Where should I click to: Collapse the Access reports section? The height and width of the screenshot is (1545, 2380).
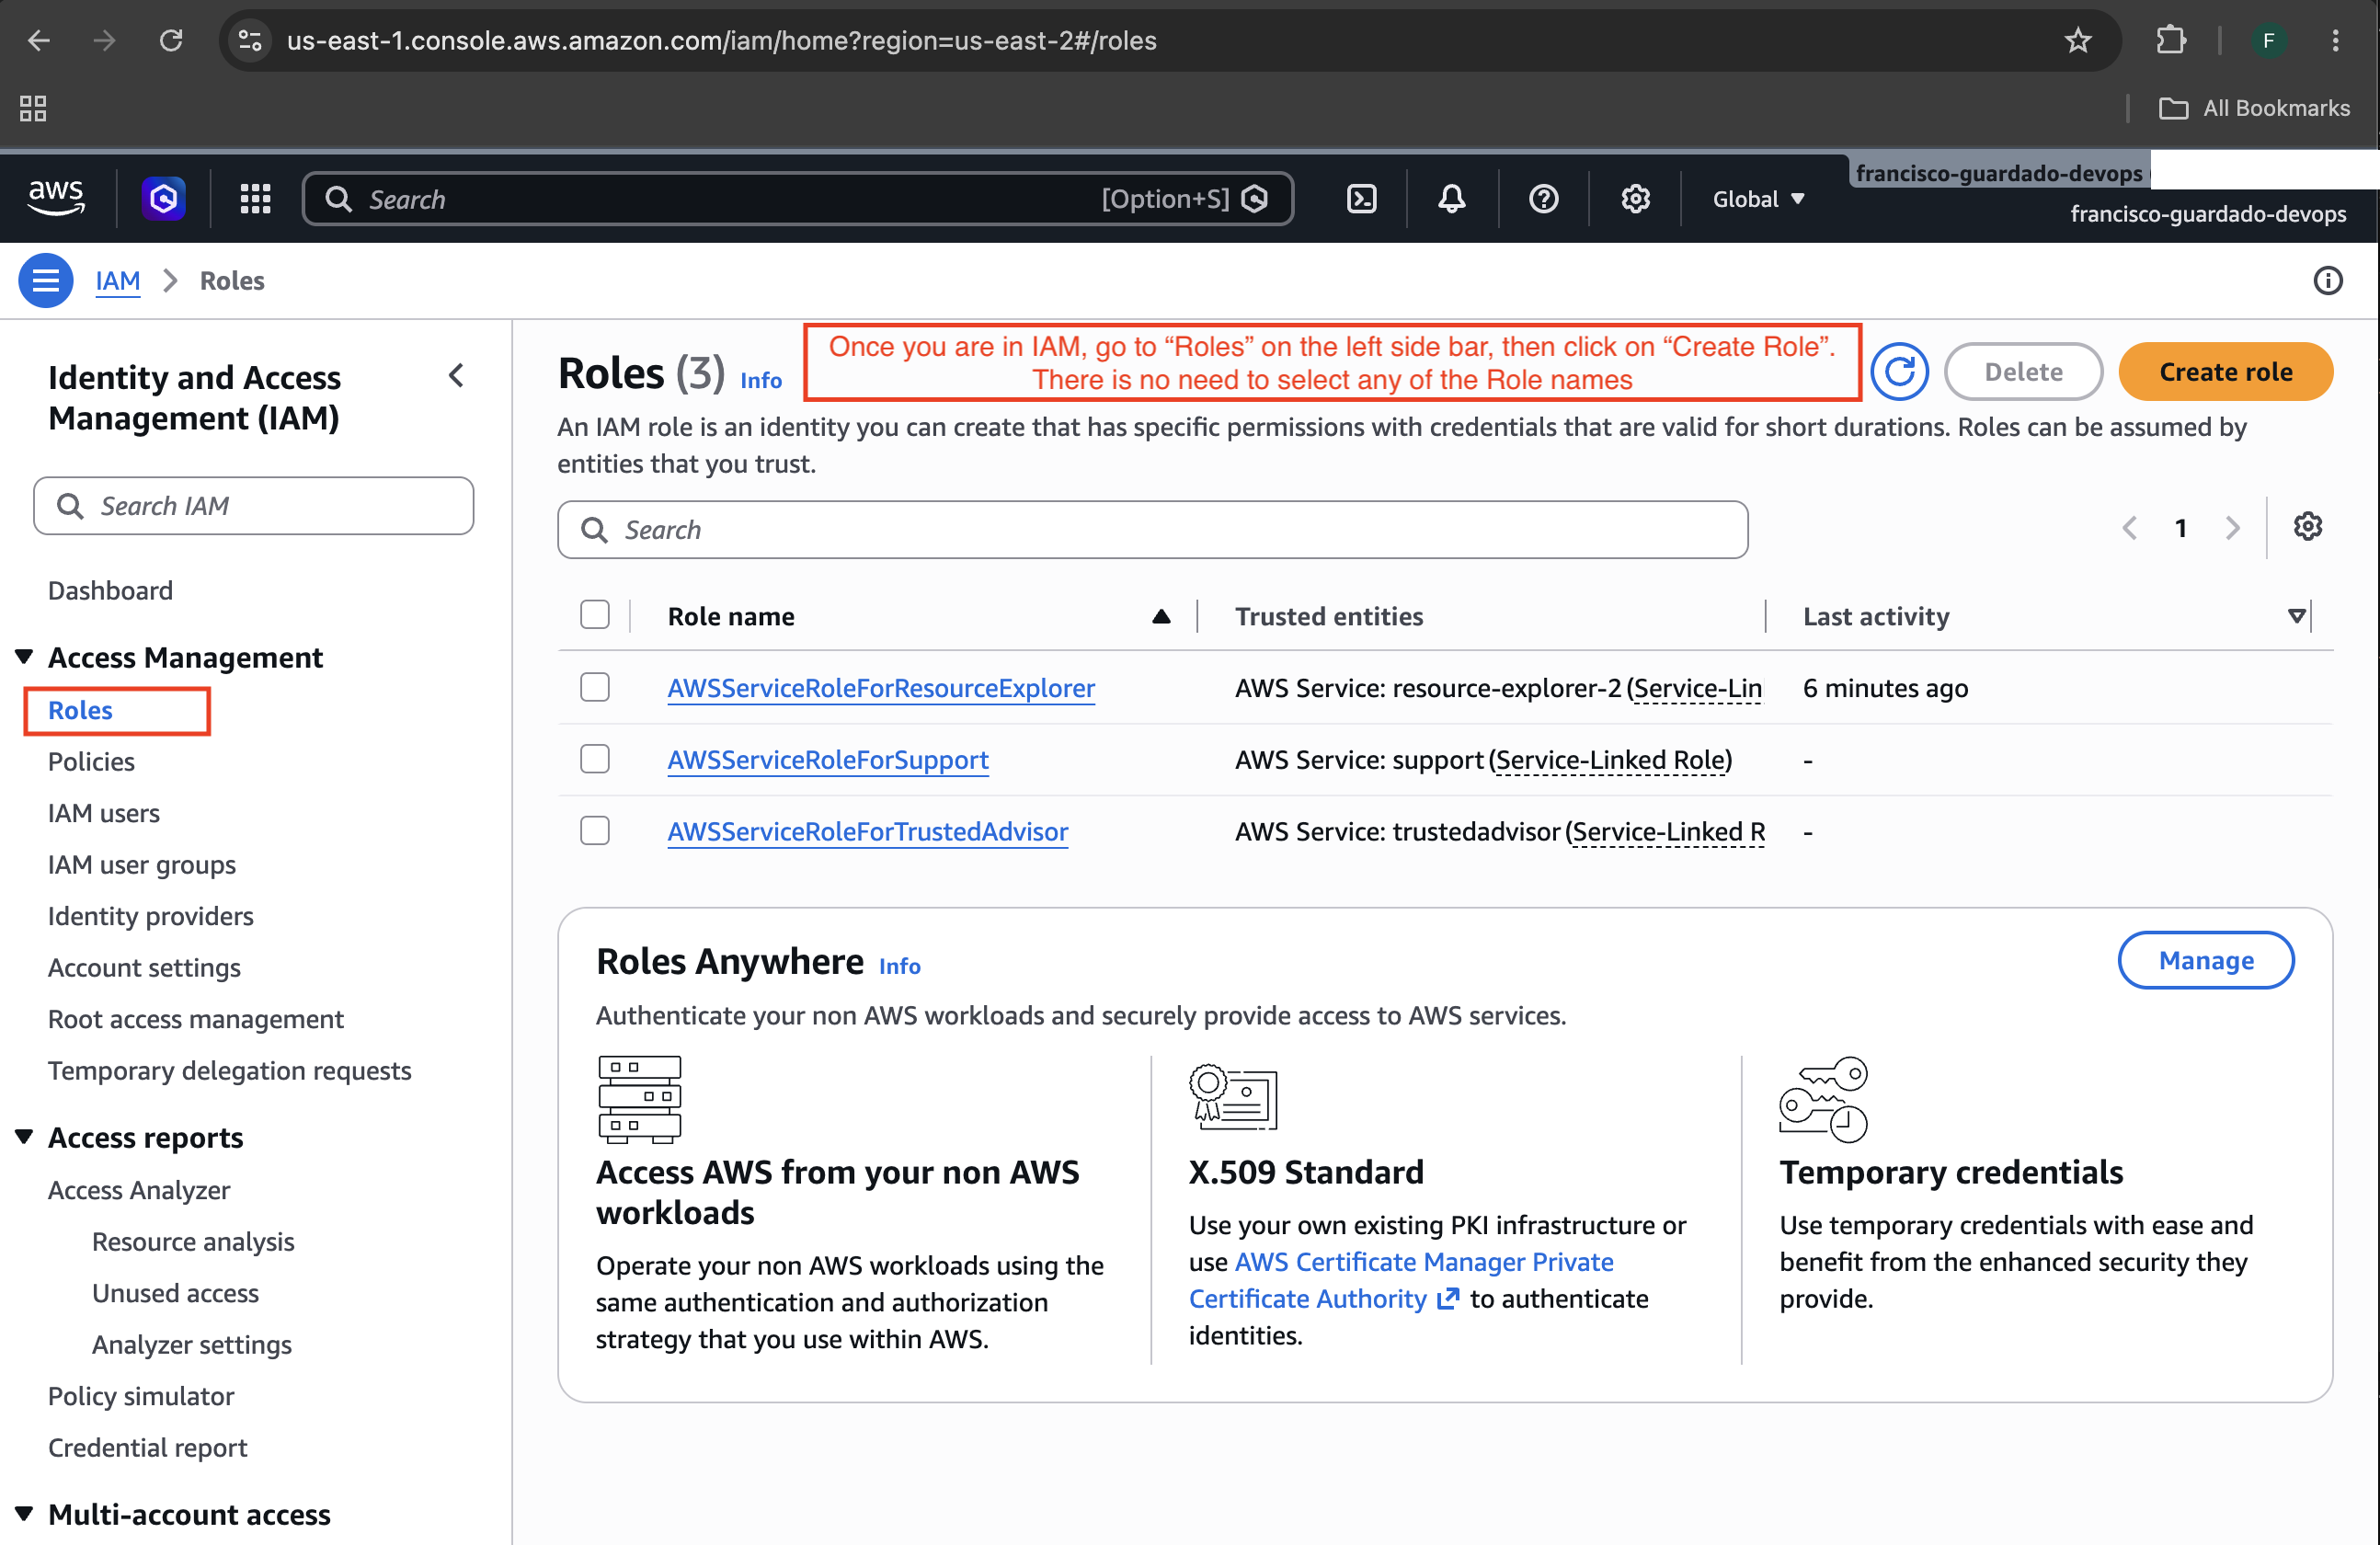click(25, 1136)
